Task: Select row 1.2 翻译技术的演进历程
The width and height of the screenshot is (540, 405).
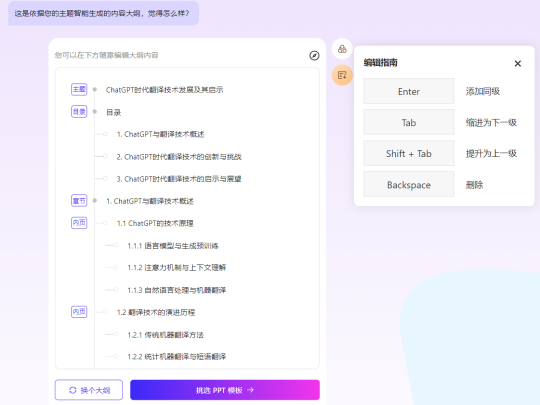Action: [x=156, y=312]
